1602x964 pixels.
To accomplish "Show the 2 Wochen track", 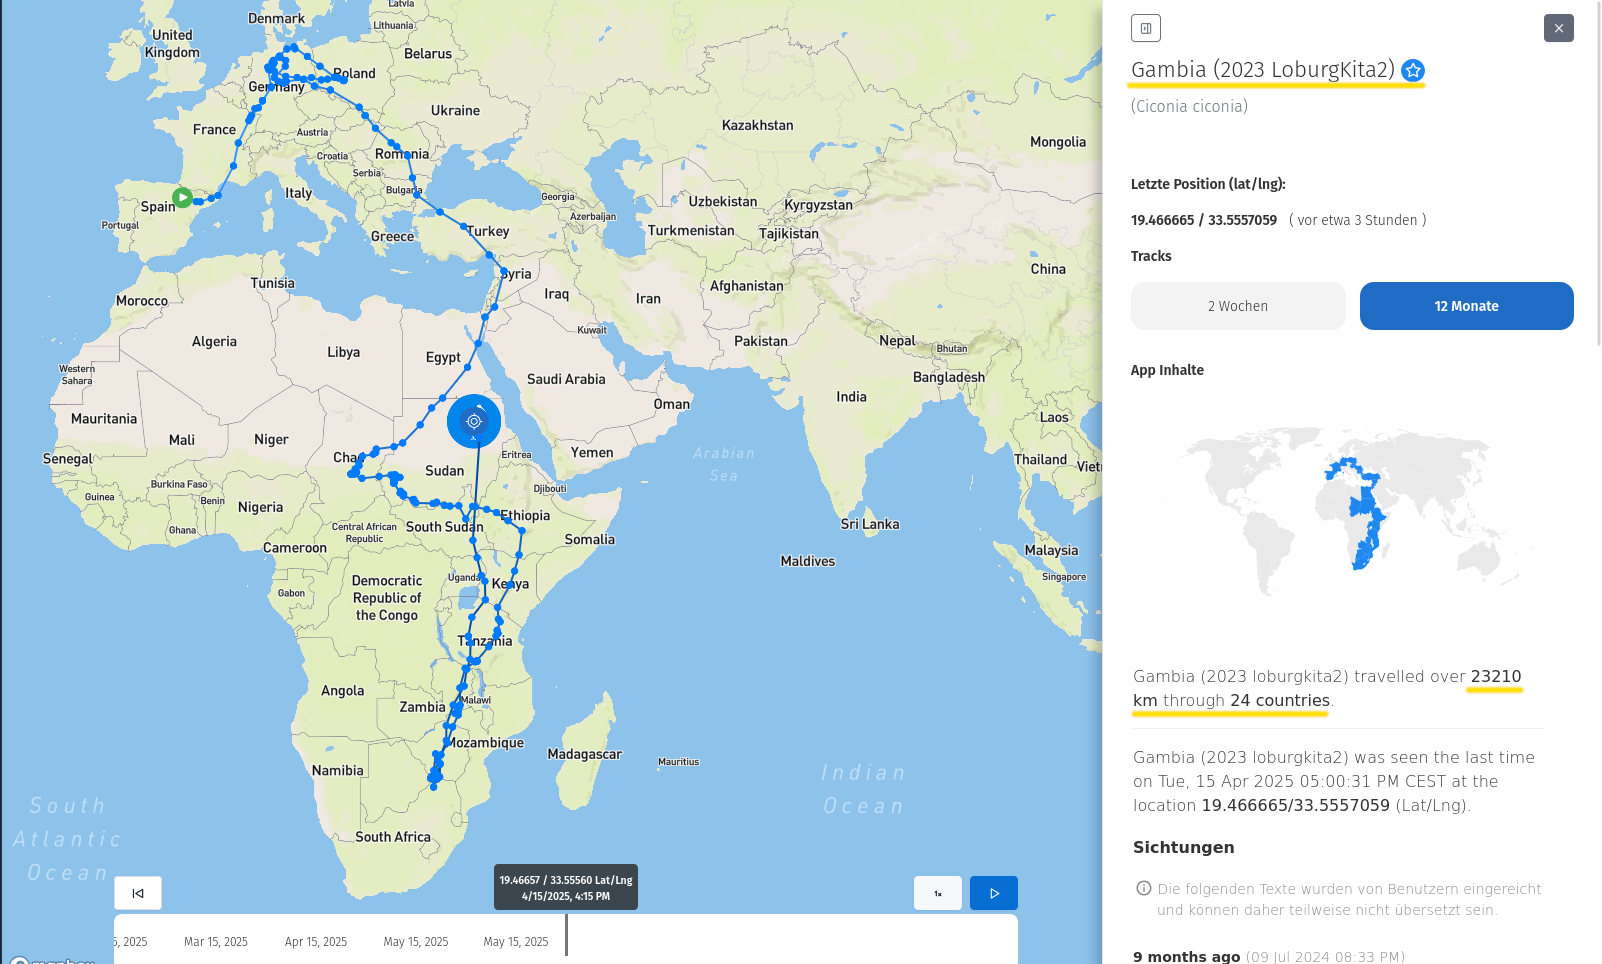I will click(x=1237, y=306).
